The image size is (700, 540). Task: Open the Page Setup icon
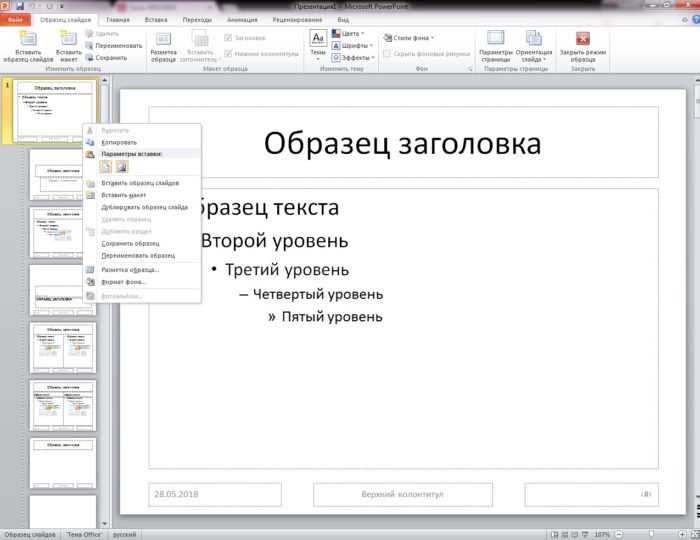[x=496, y=38]
